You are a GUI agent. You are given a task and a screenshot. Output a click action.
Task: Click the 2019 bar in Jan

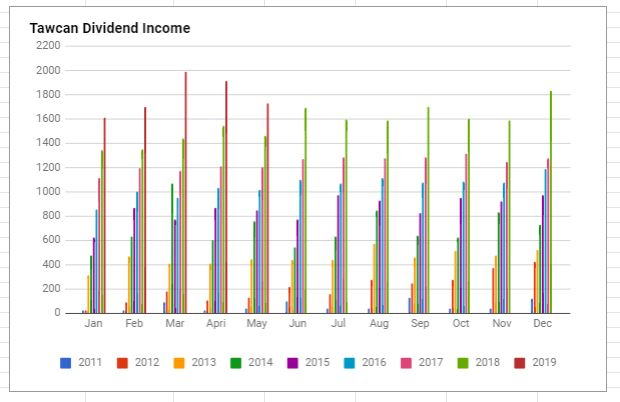(x=104, y=220)
